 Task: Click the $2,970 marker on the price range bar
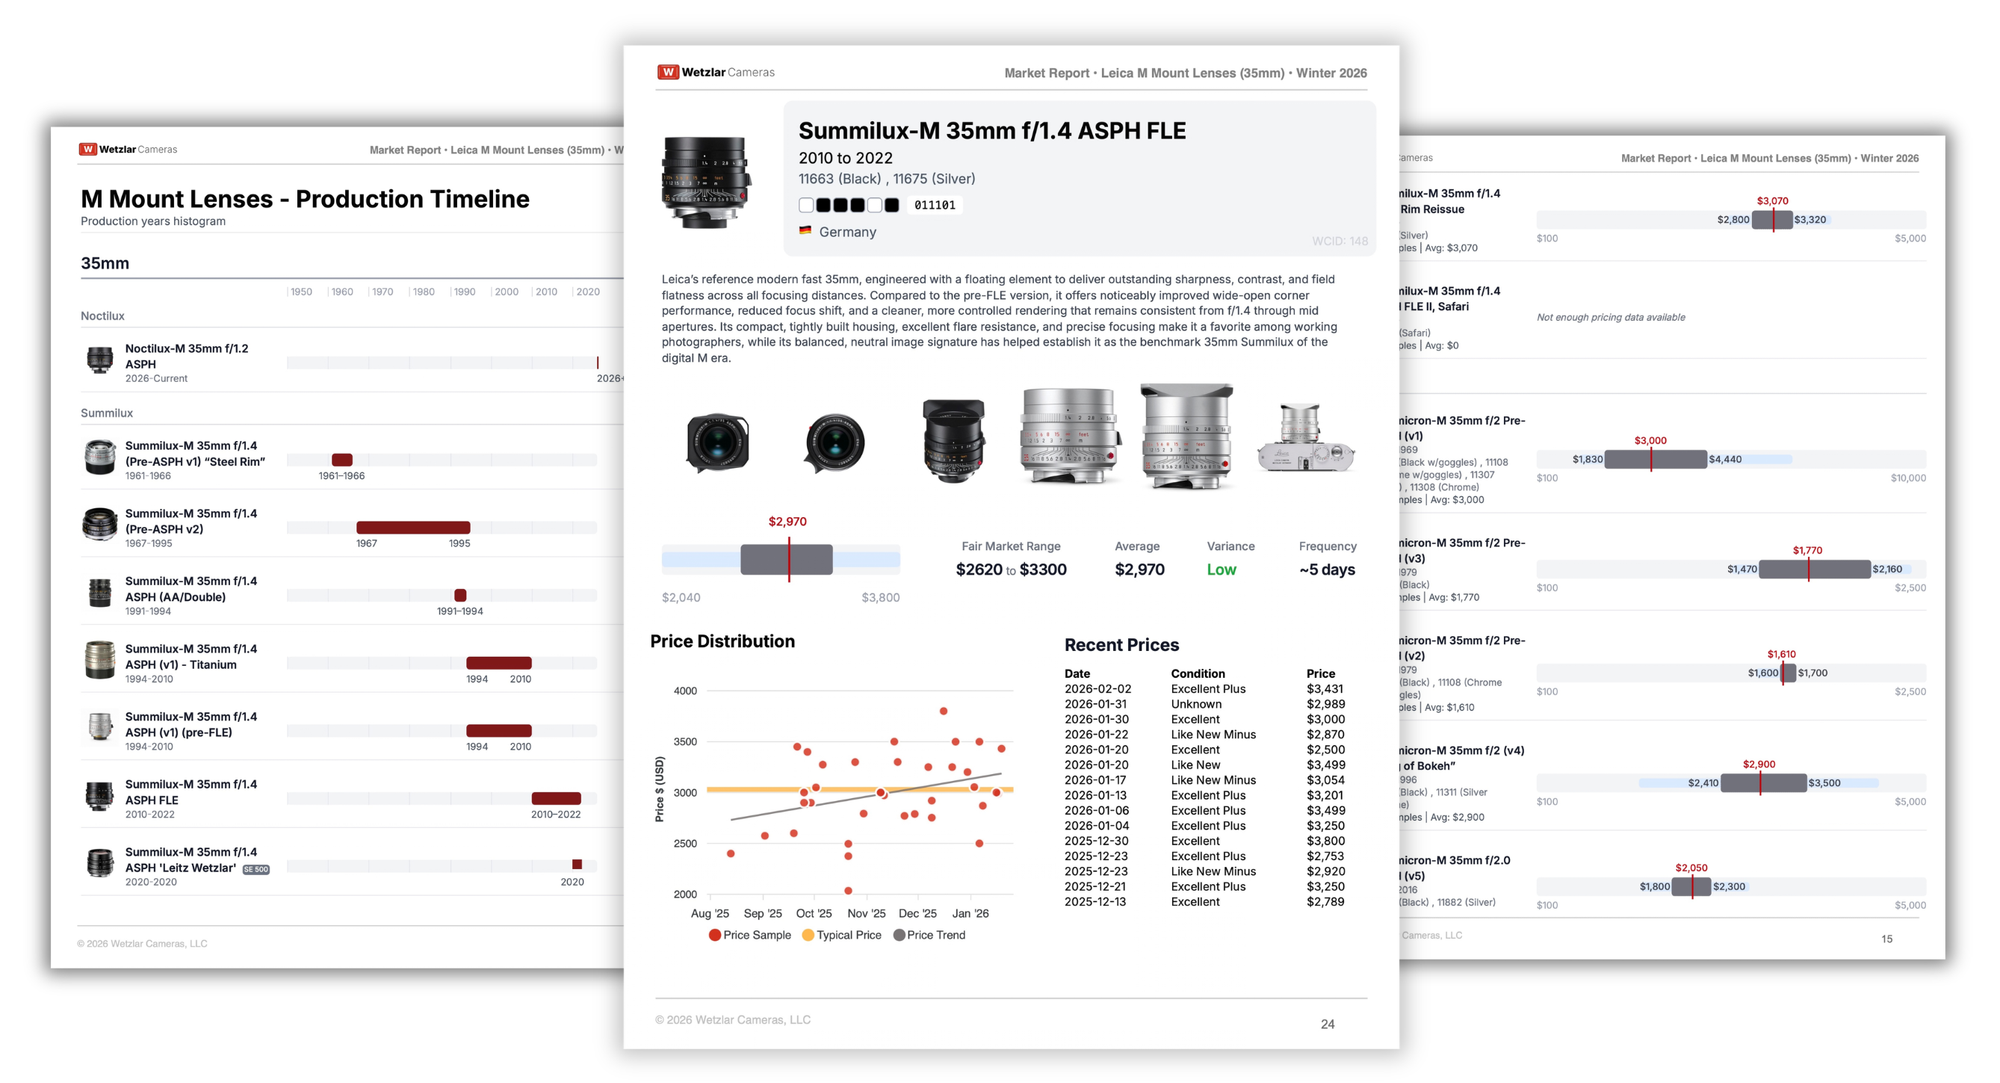789,558
